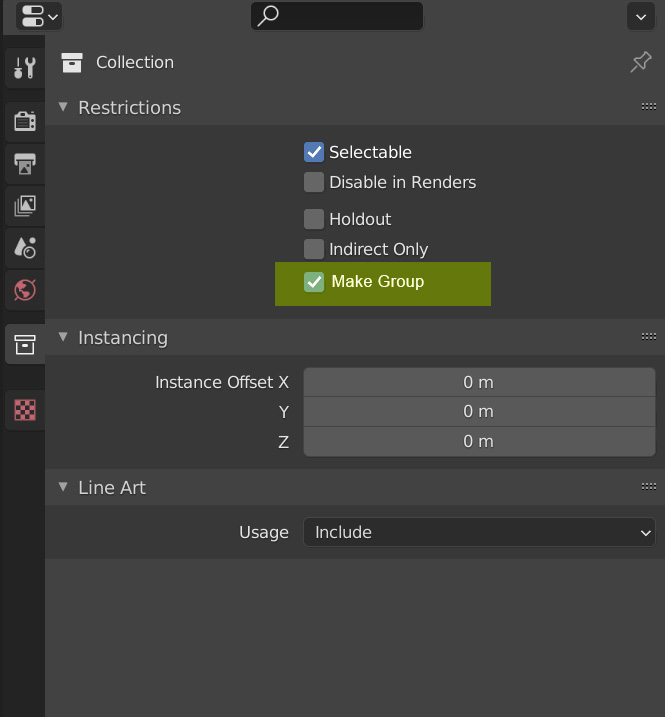The height and width of the screenshot is (717, 665).
Task: Click the Line Art panel drag grip
Action: 649,487
